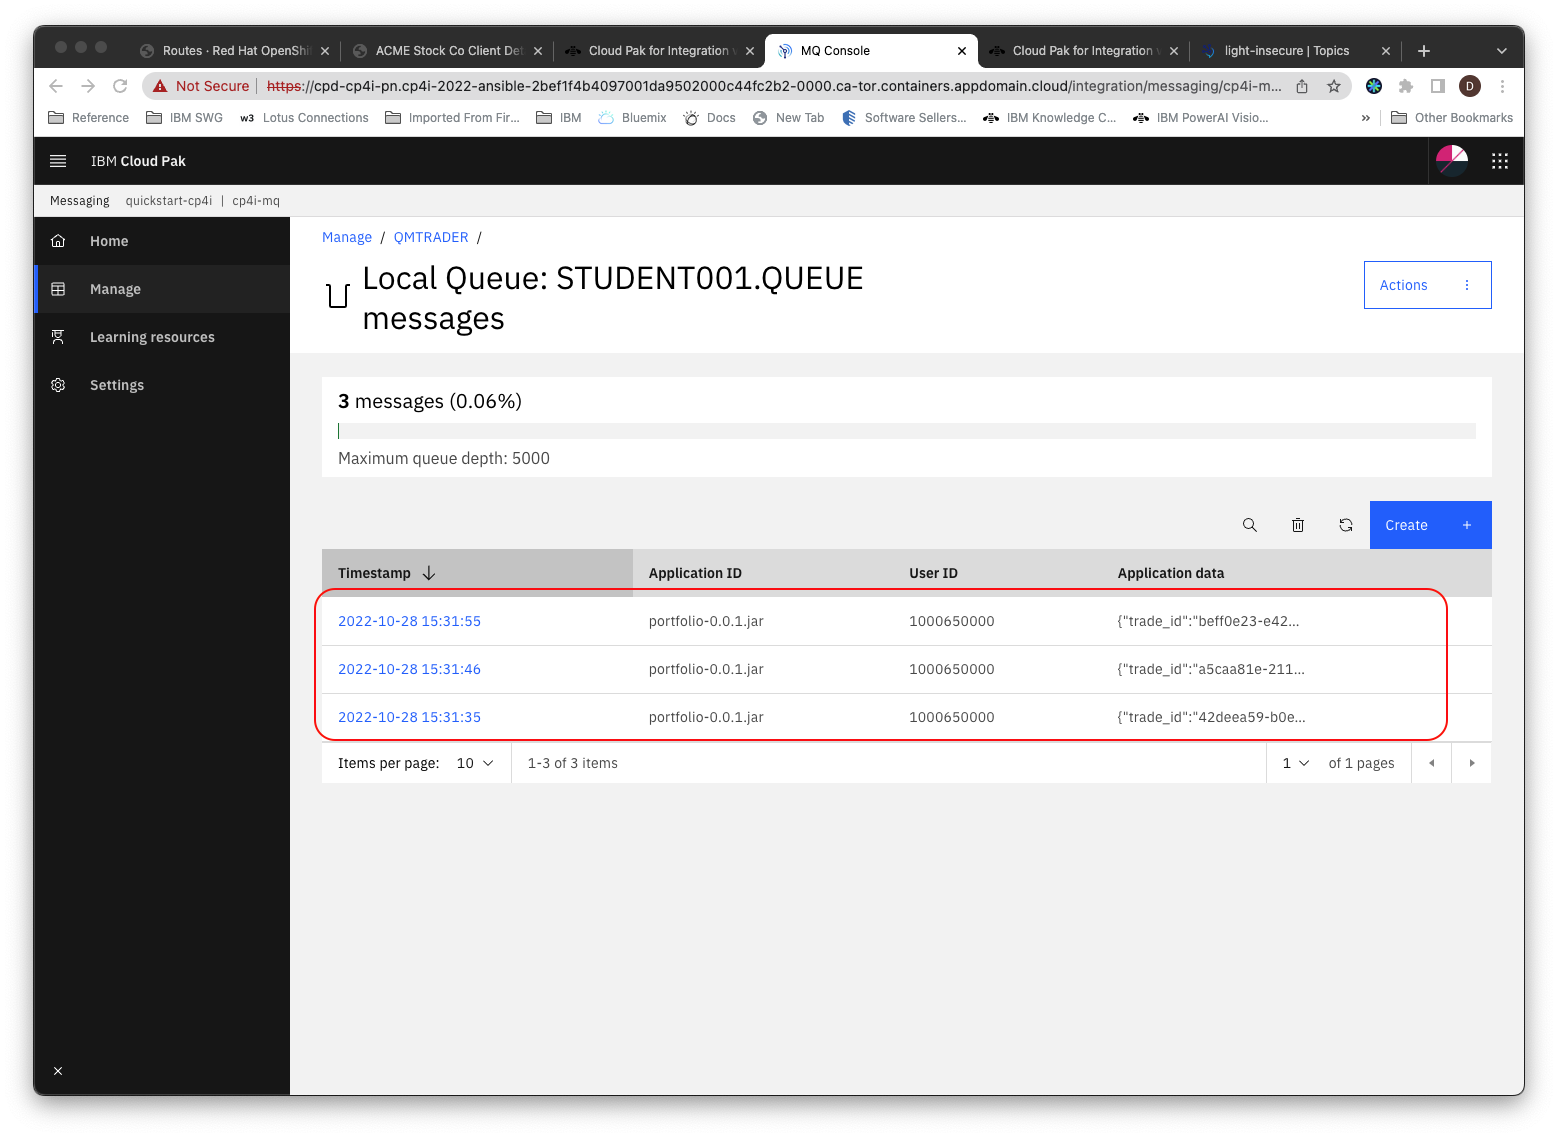The image size is (1558, 1137).
Task: Go to Home in sidebar
Action: click(162, 241)
